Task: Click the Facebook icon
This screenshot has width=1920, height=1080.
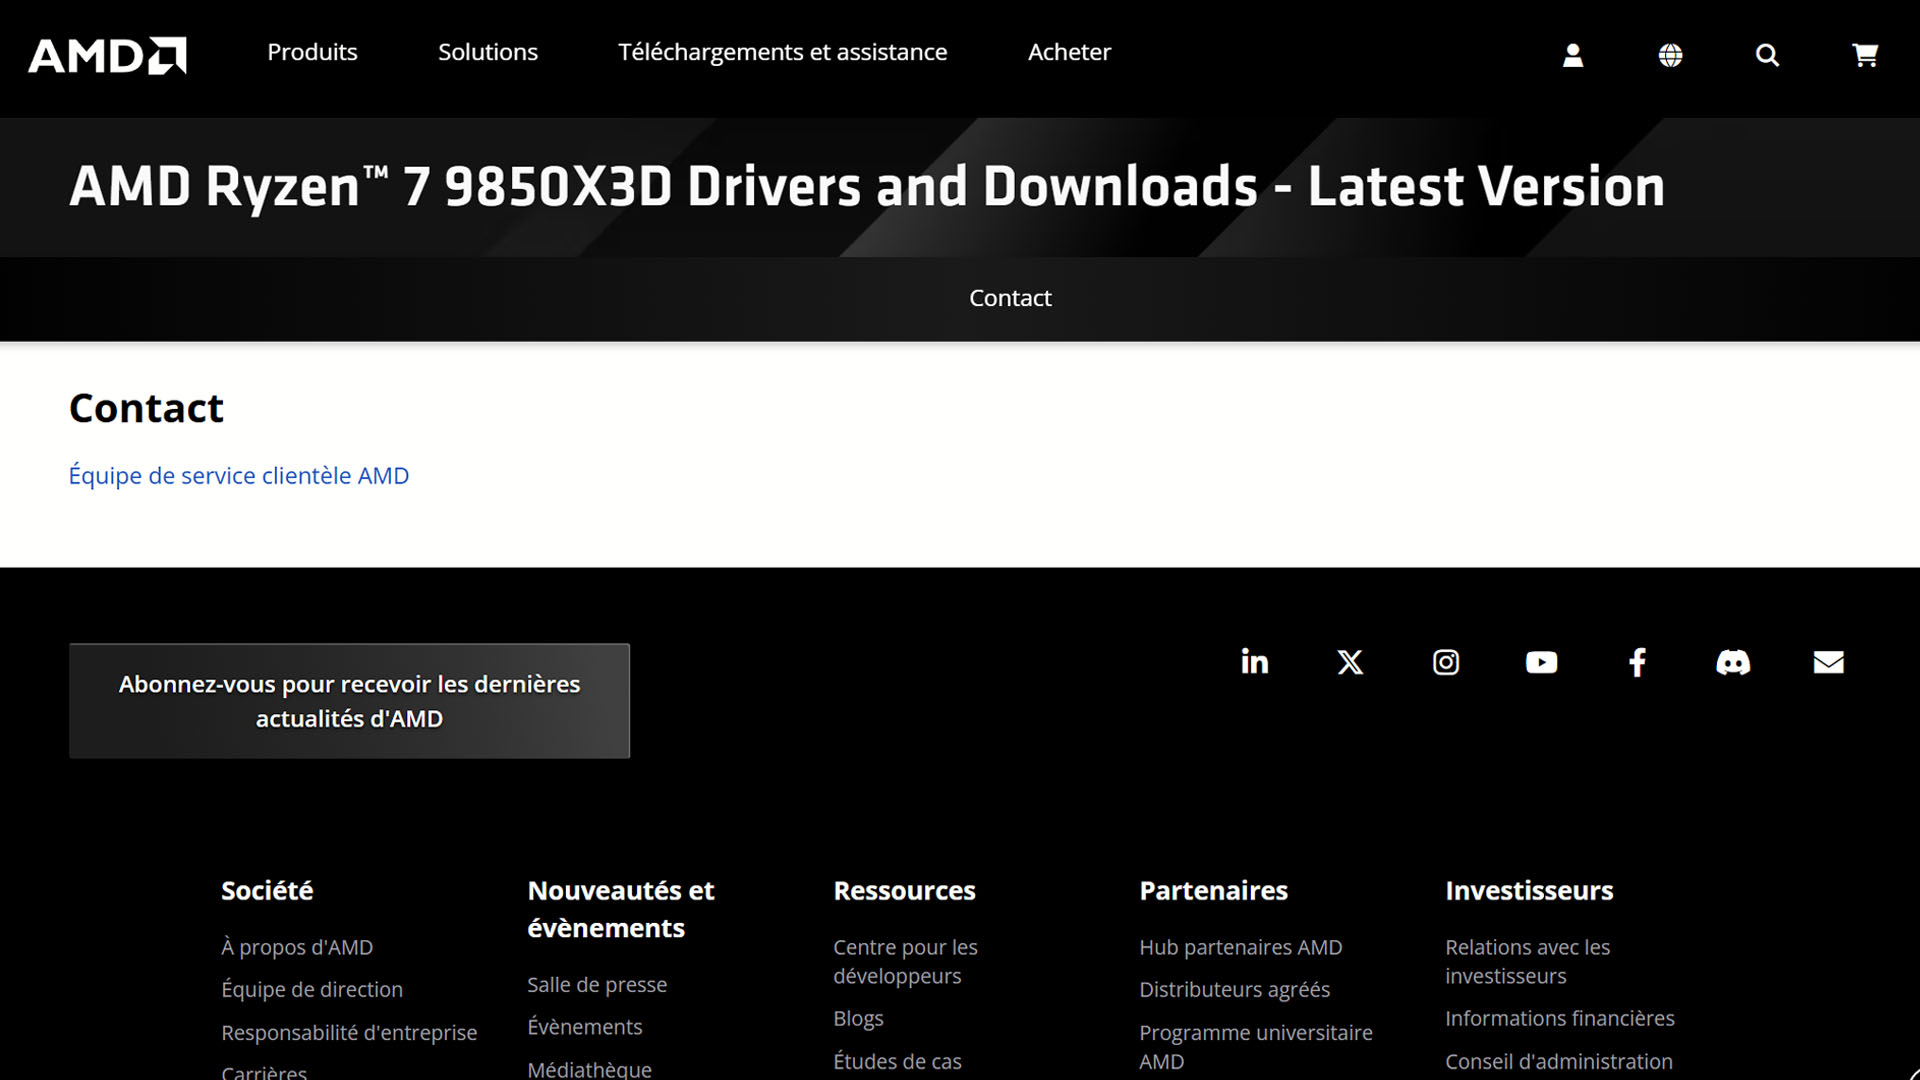Action: [1637, 662]
